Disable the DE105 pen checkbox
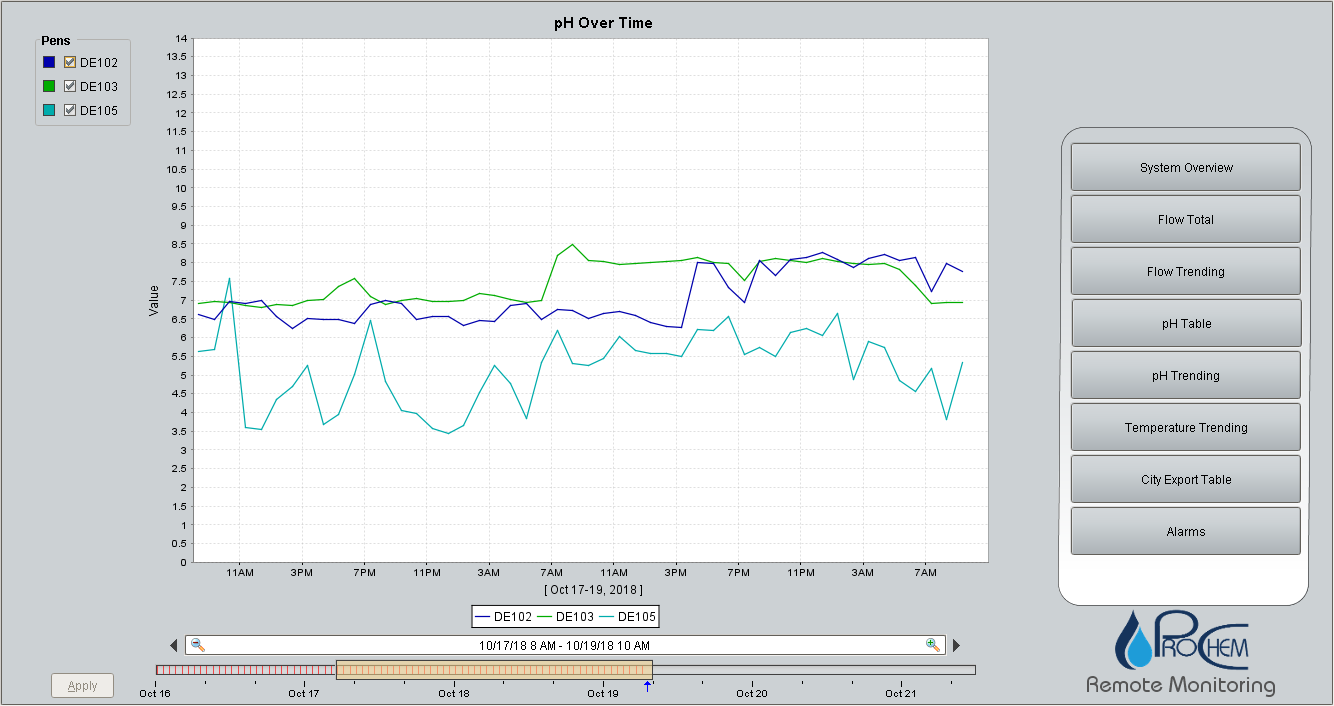 point(70,110)
